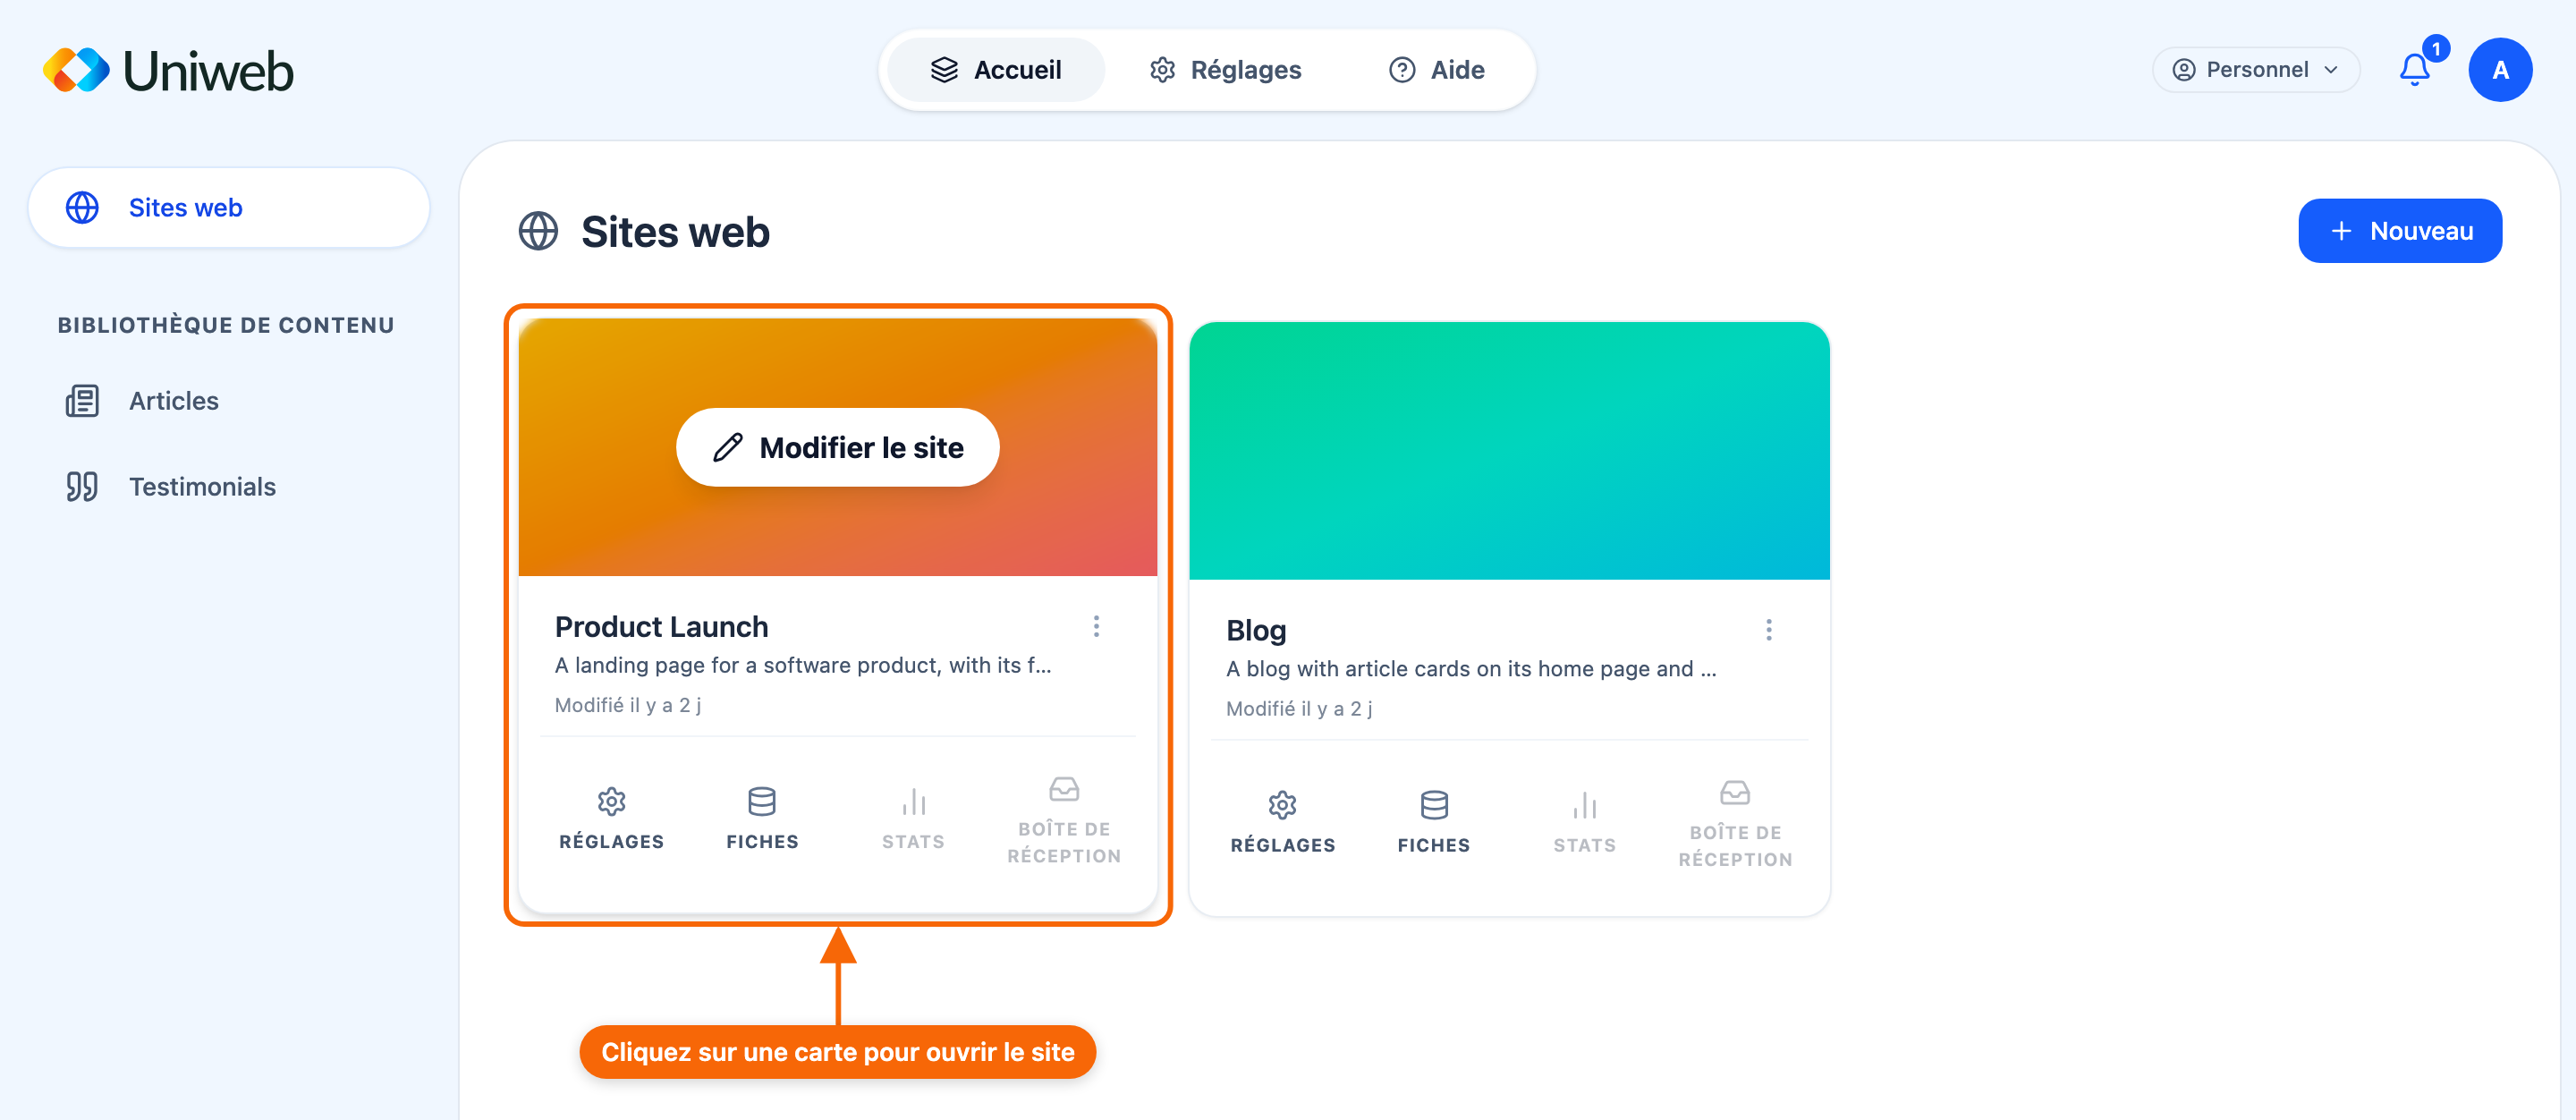The width and height of the screenshot is (2576, 1120).
Task: Click the Product Launch title
Action: pos(662,627)
